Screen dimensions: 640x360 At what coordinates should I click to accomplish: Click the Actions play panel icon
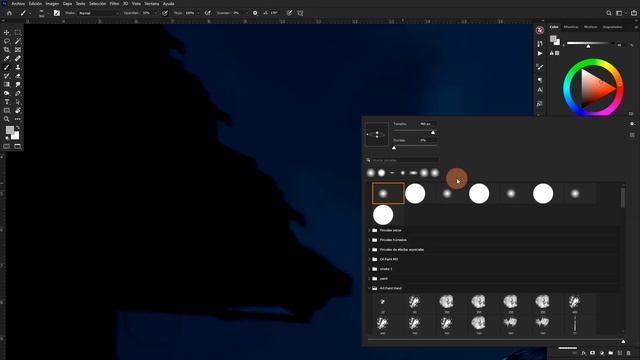coord(540,53)
